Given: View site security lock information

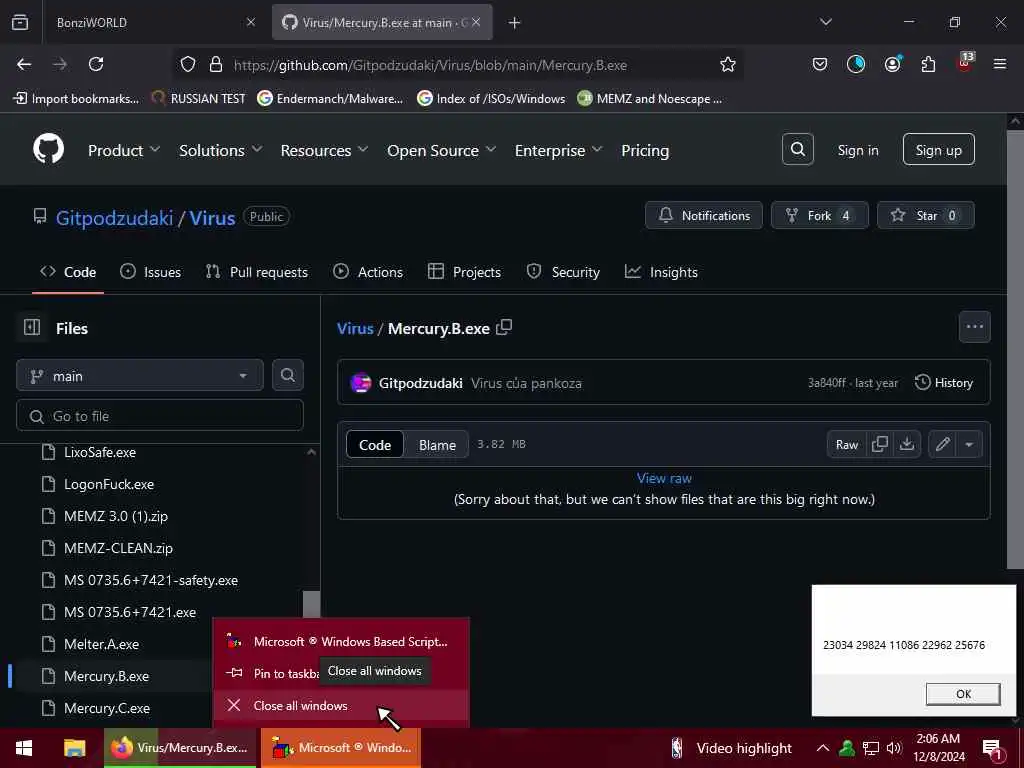Looking at the screenshot, I should pyautogui.click(x=216, y=64).
